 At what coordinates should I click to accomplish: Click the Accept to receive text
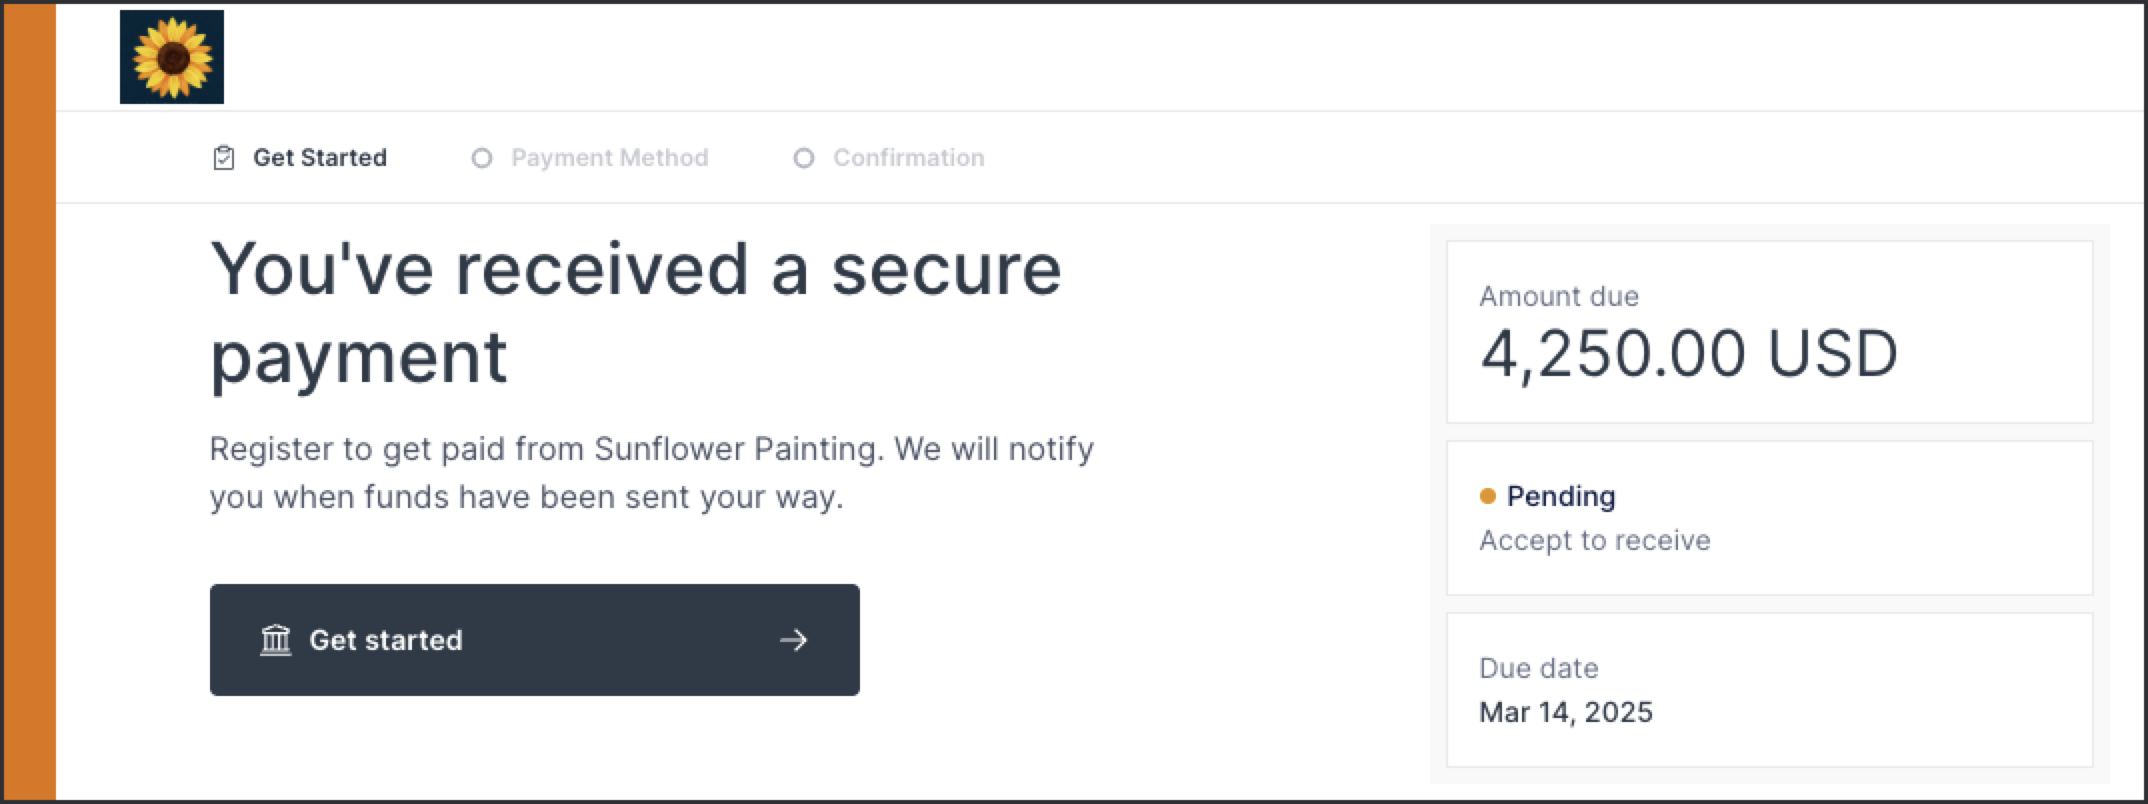pos(1594,540)
